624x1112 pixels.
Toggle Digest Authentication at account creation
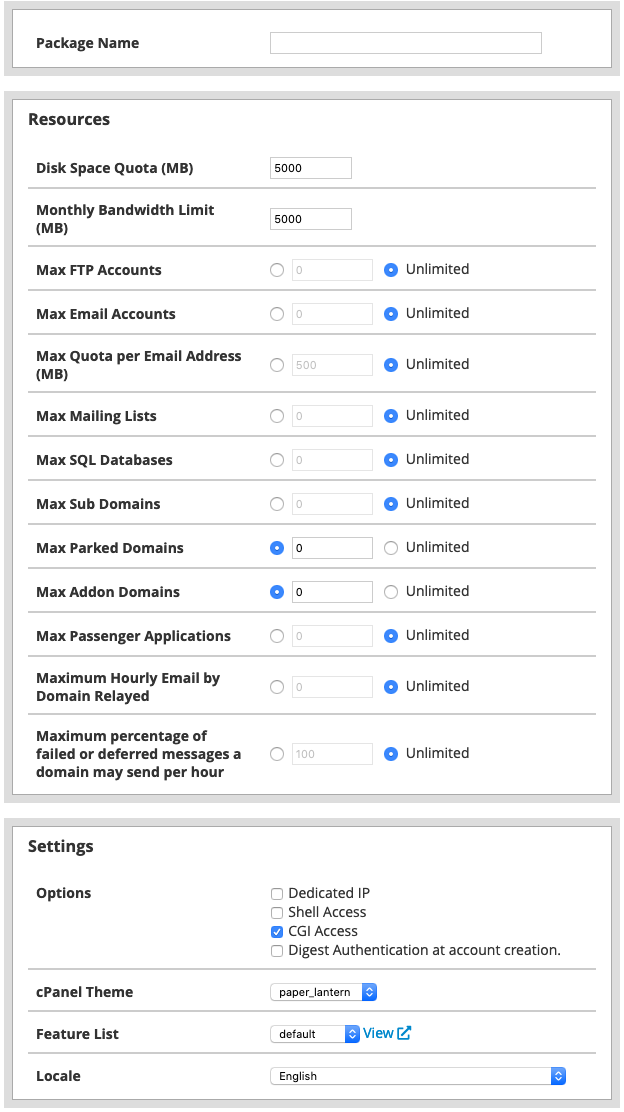tap(277, 950)
